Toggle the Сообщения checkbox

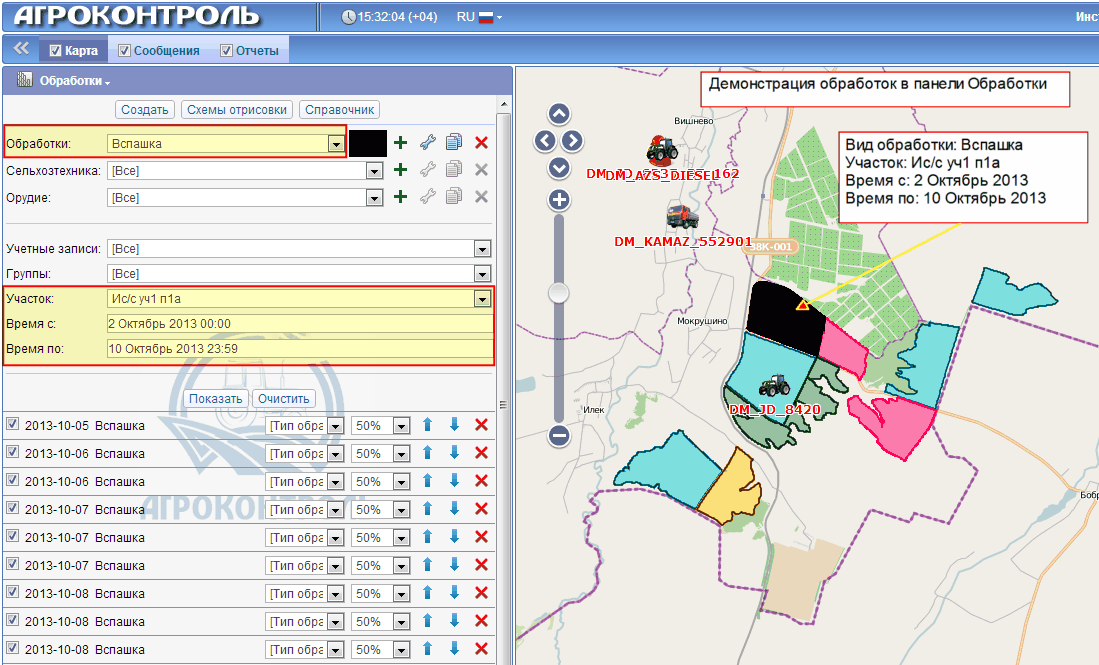(x=125, y=51)
